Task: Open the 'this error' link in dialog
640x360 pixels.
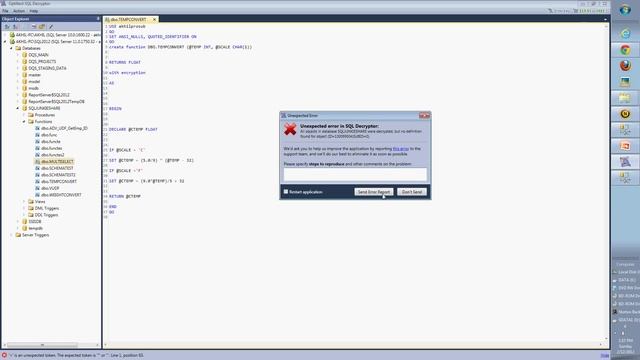Action: pyautogui.click(x=400, y=149)
